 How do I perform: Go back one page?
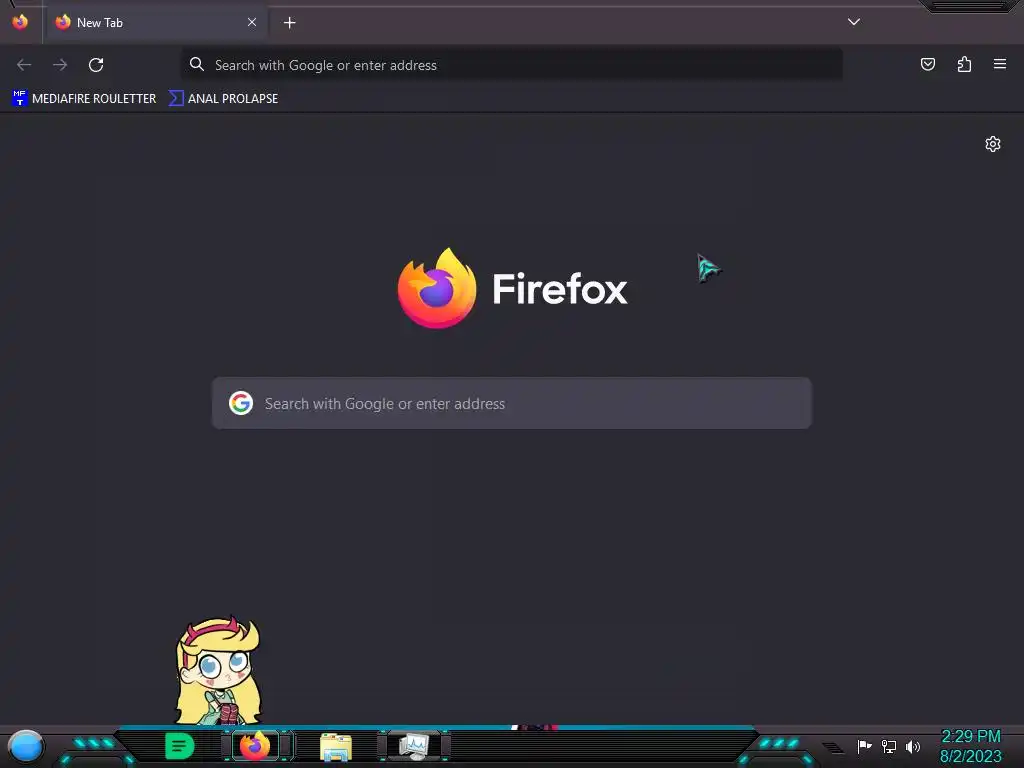click(24, 65)
